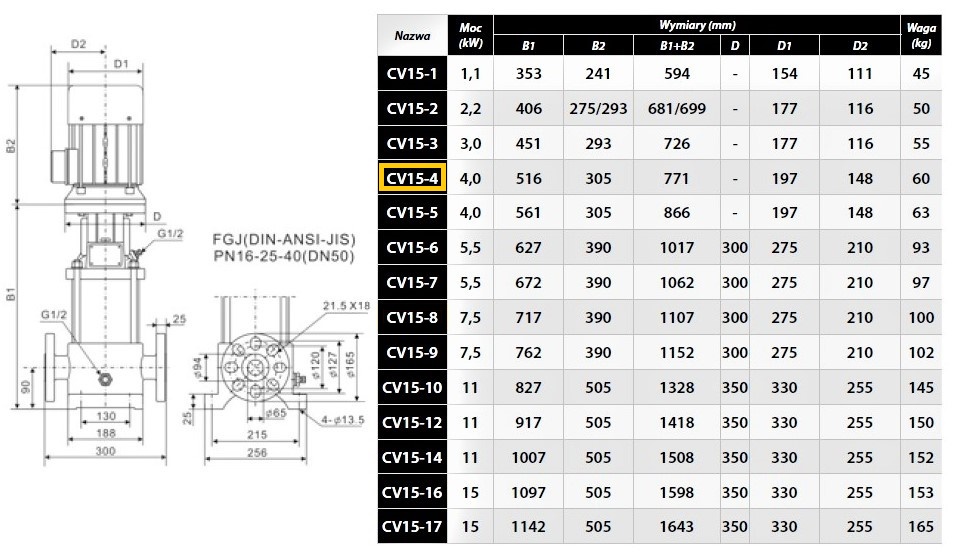Select the 771 B1+B2 value
The width and height of the screenshot is (960, 557).
click(677, 178)
